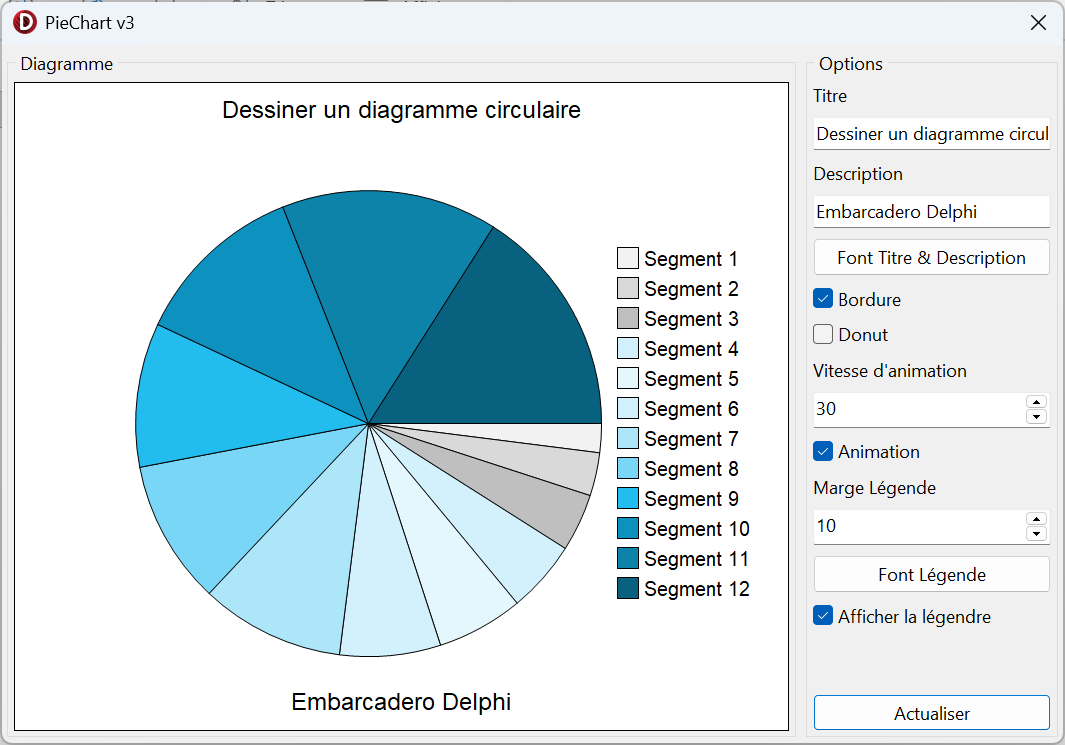
Task: Increase Vitesse d'animation with up arrow
Action: (1036, 402)
